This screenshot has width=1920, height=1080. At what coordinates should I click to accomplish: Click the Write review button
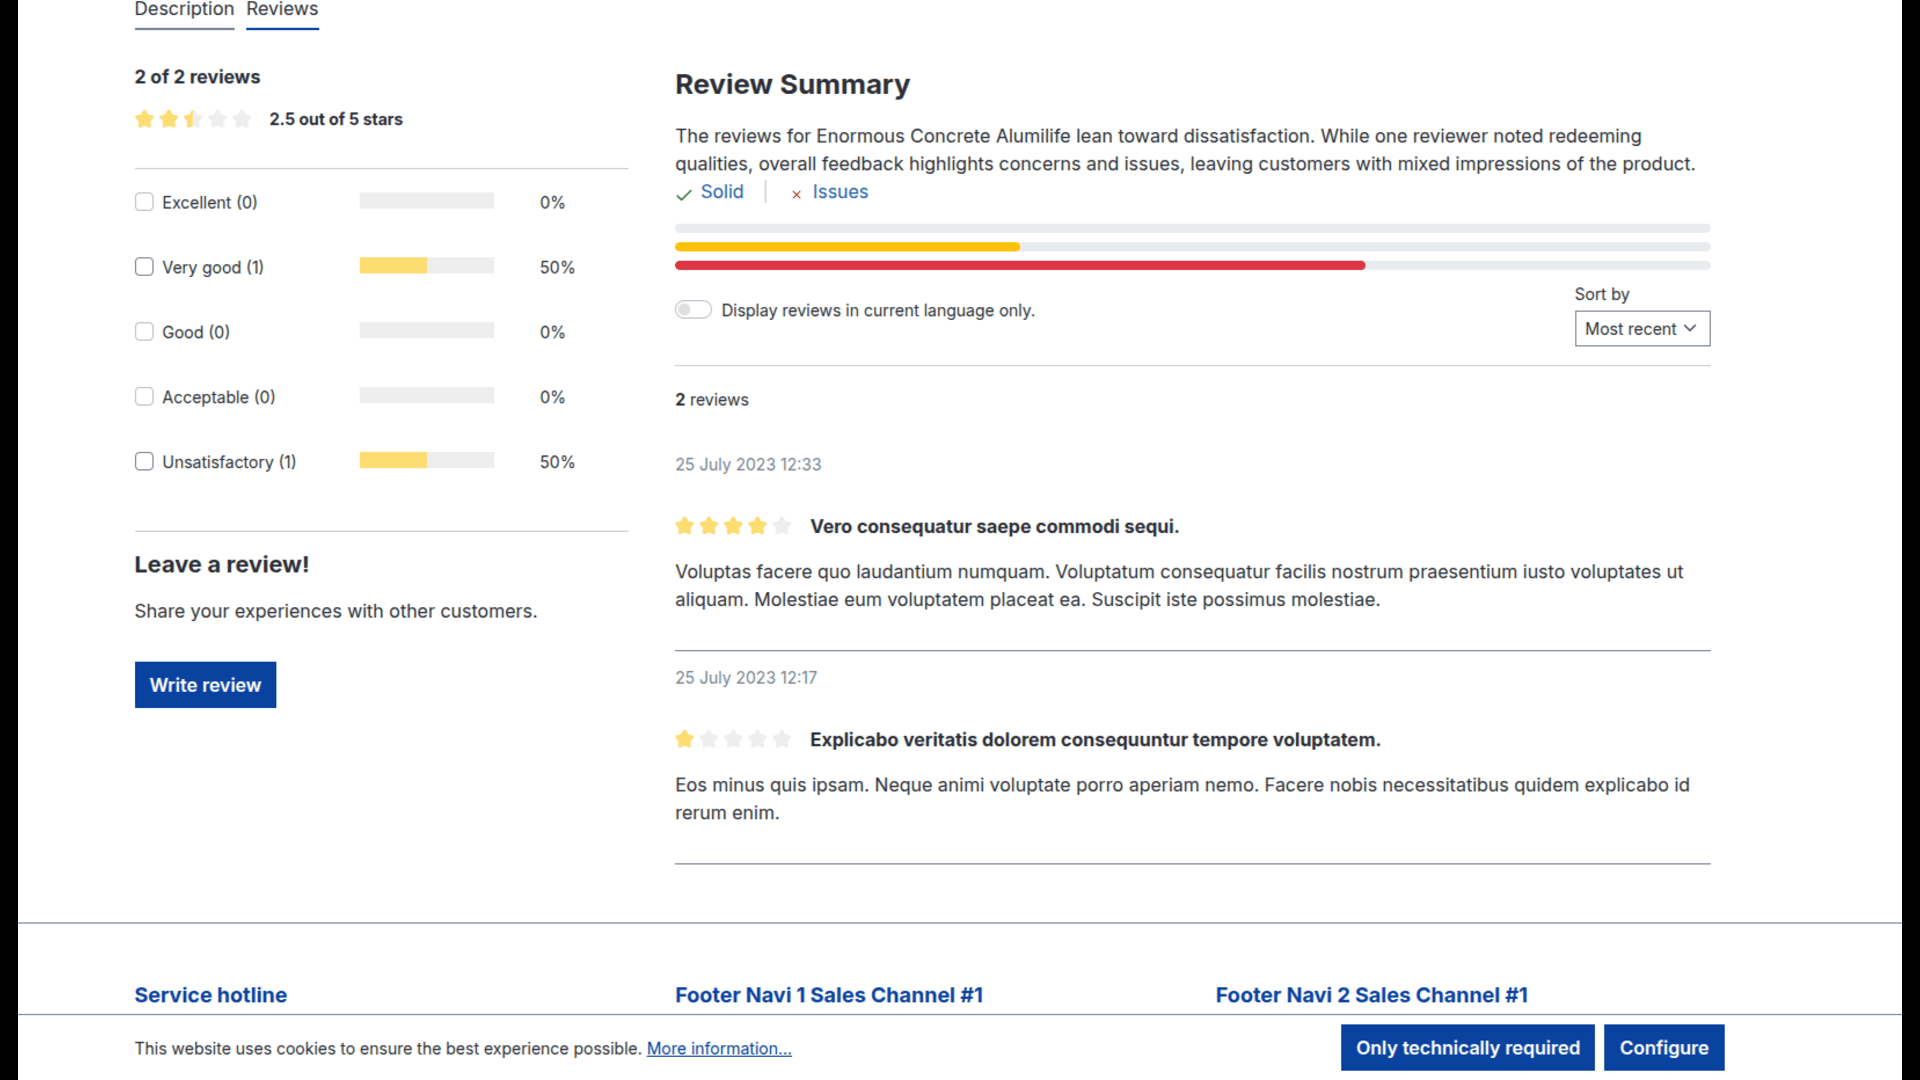(205, 685)
